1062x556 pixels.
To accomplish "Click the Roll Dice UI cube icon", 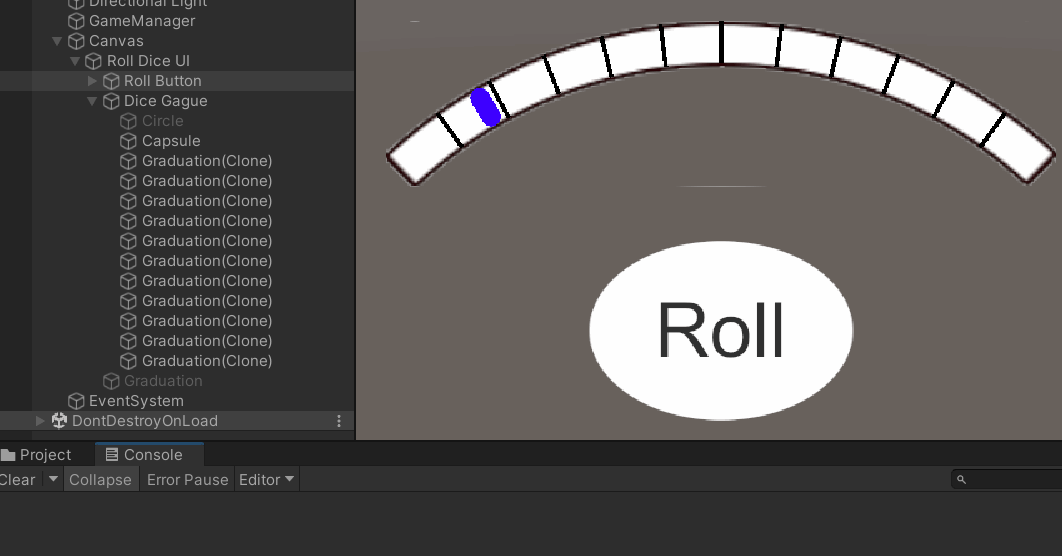I will point(93,61).
